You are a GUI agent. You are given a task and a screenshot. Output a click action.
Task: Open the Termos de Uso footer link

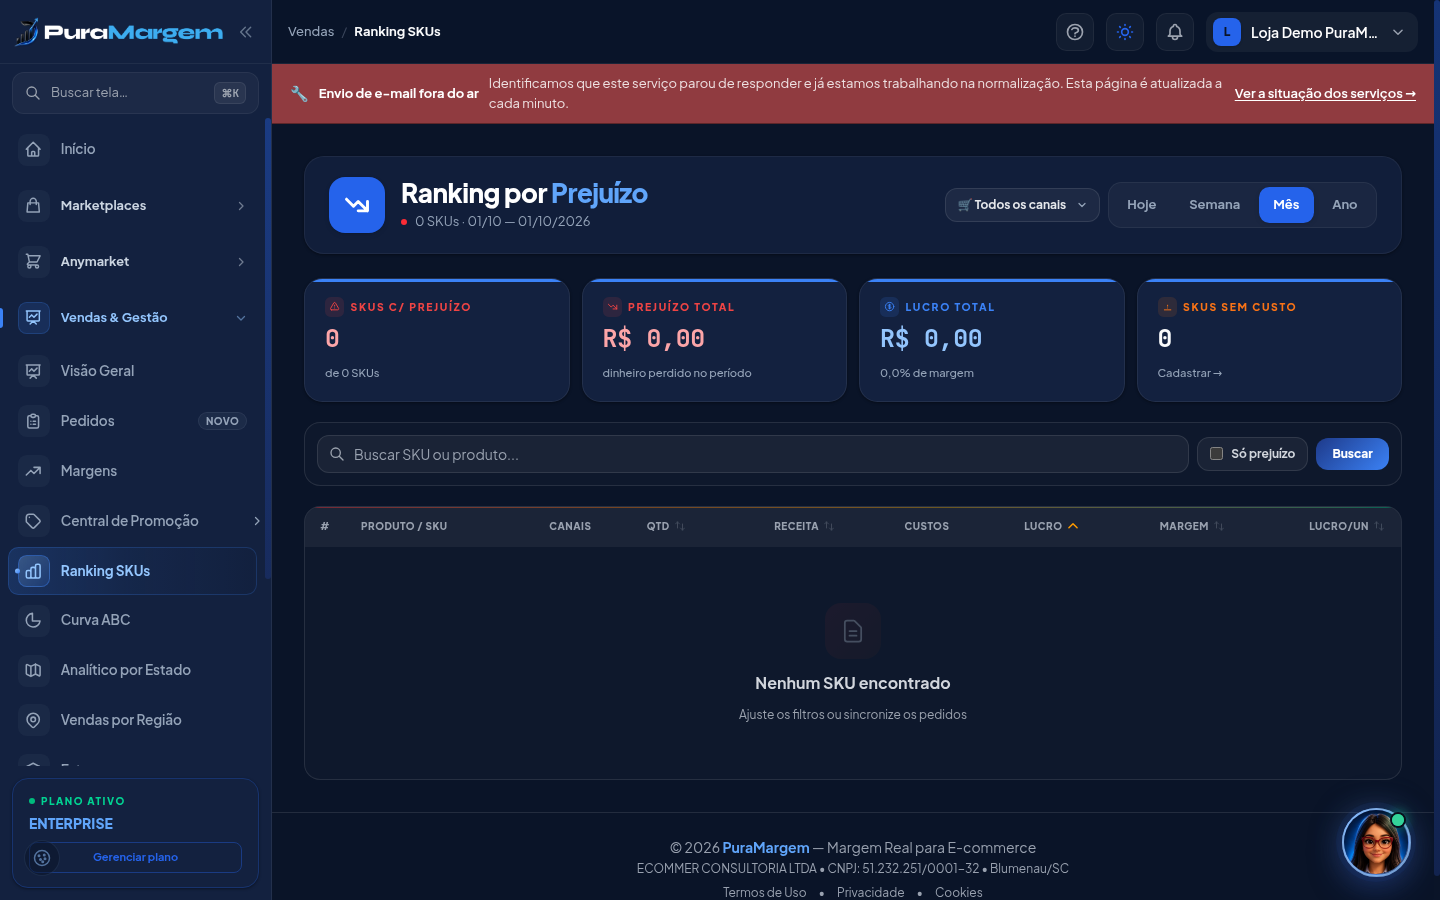coord(764,892)
